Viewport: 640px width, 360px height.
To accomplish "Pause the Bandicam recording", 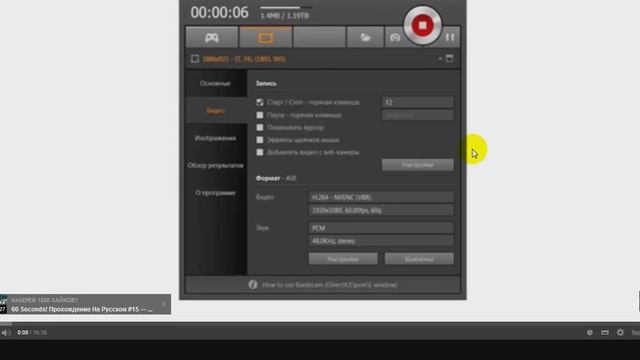I will pos(450,38).
